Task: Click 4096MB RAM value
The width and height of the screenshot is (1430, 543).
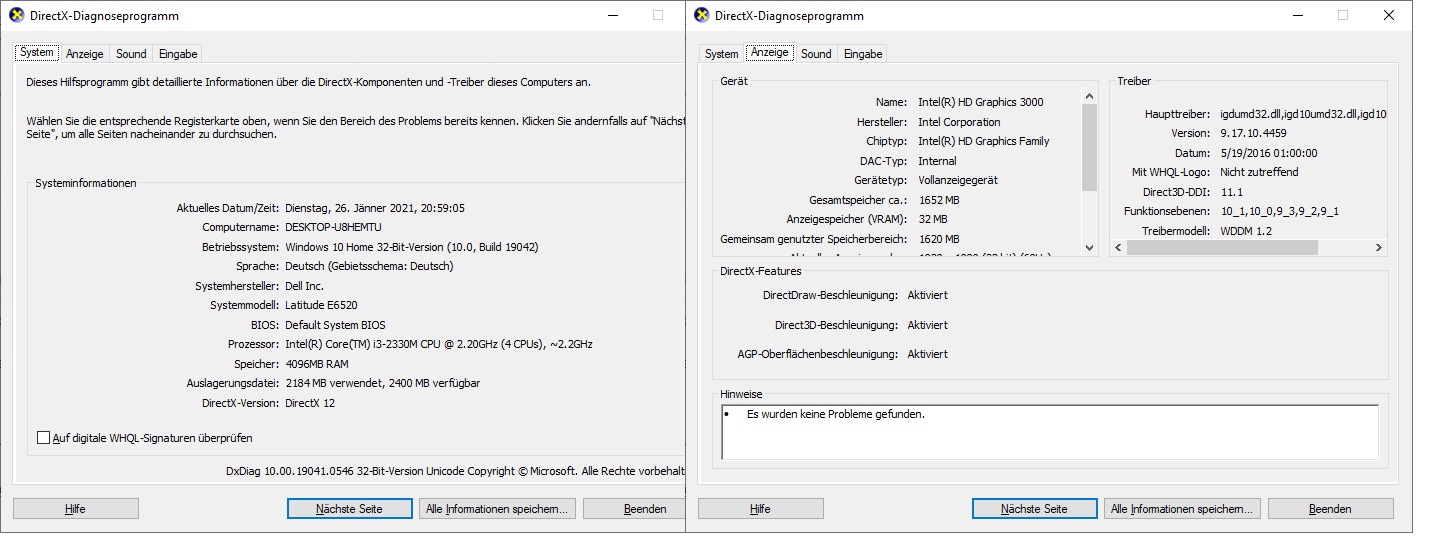Action: pyautogui.click(x=317, y=364)
